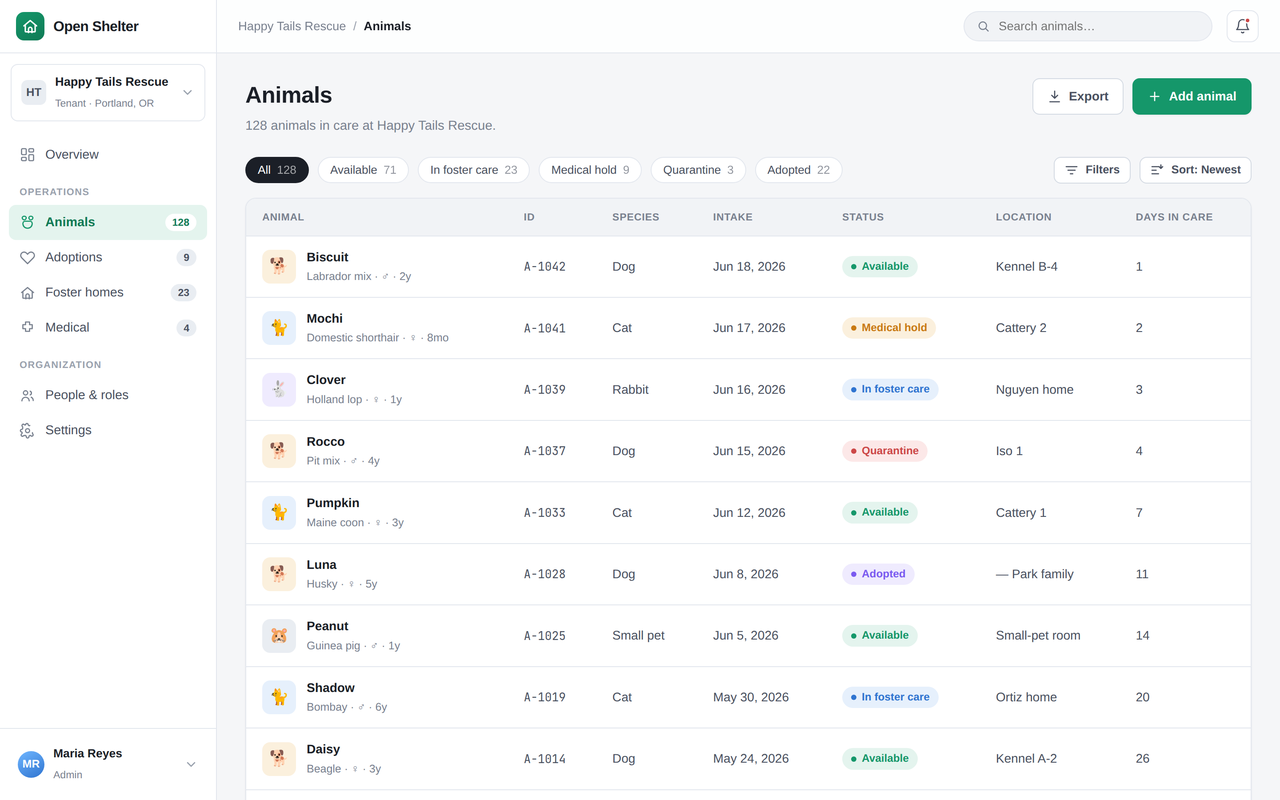
Task: Click the animal name Shadow
Action: pyautogui.click(x=331, y=688)
